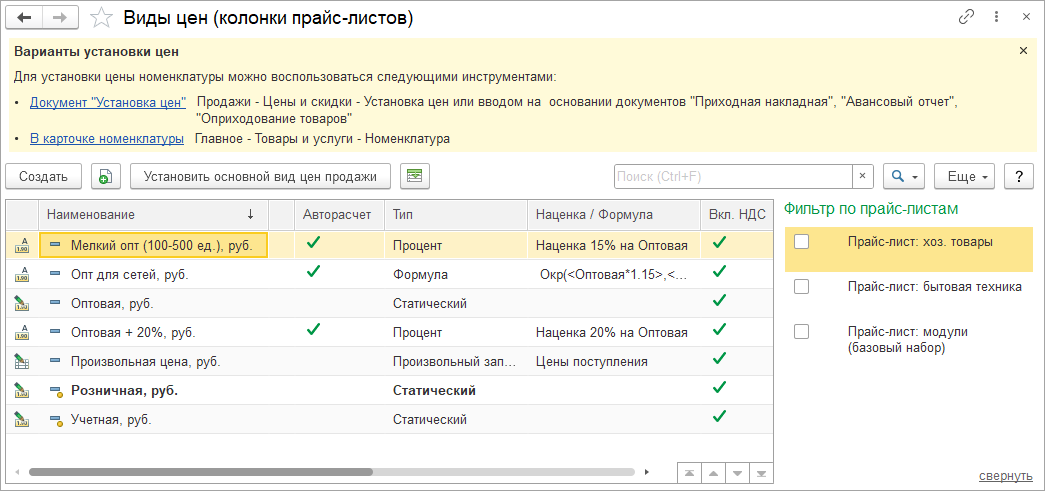Screen dimensions: 1045x491
Task: Dismiss the Варианты установки цен info panel
Action: (x=1024, y=51)
